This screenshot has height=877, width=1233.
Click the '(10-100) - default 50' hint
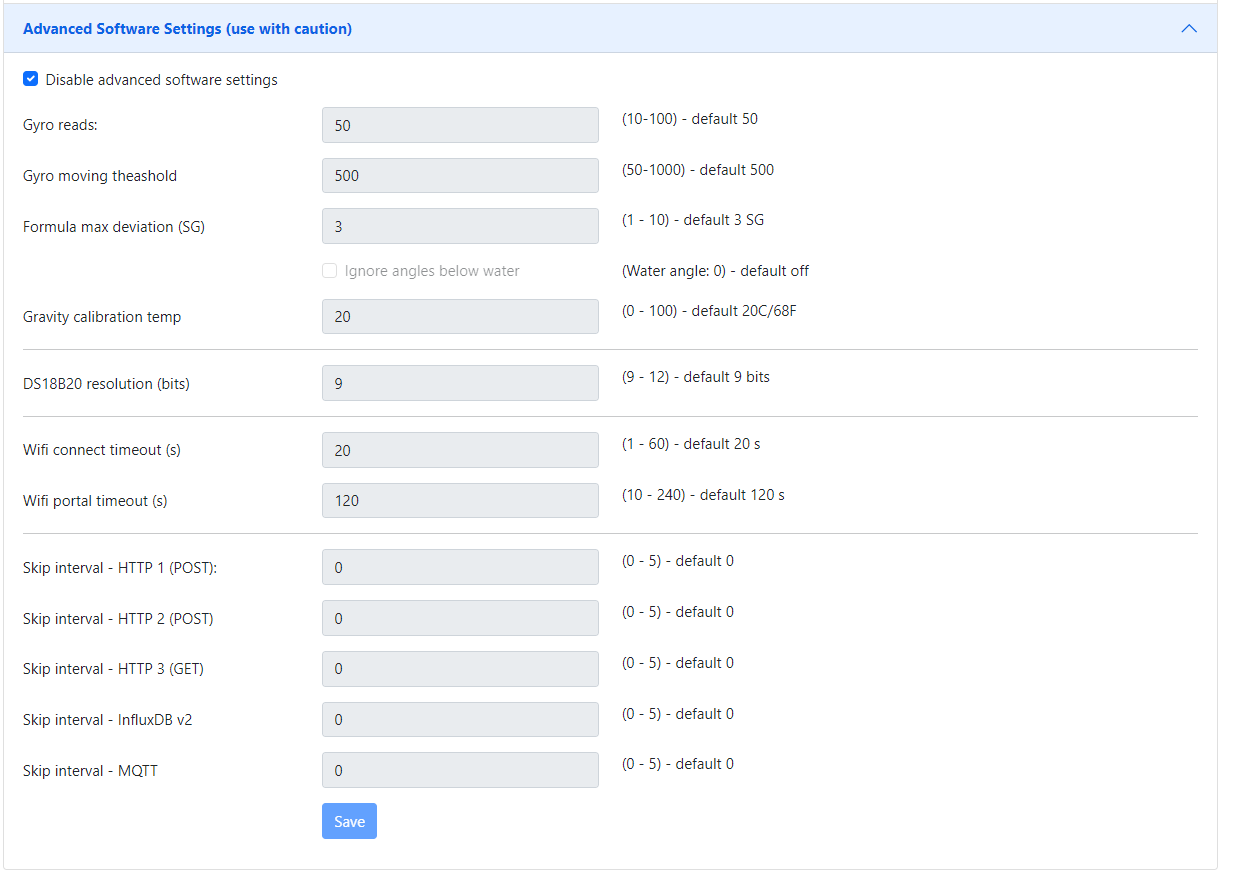pos(690,119)
